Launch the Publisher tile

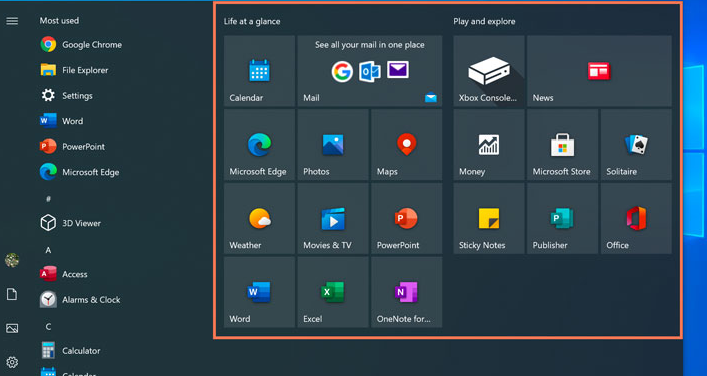(x=562, y=218)
